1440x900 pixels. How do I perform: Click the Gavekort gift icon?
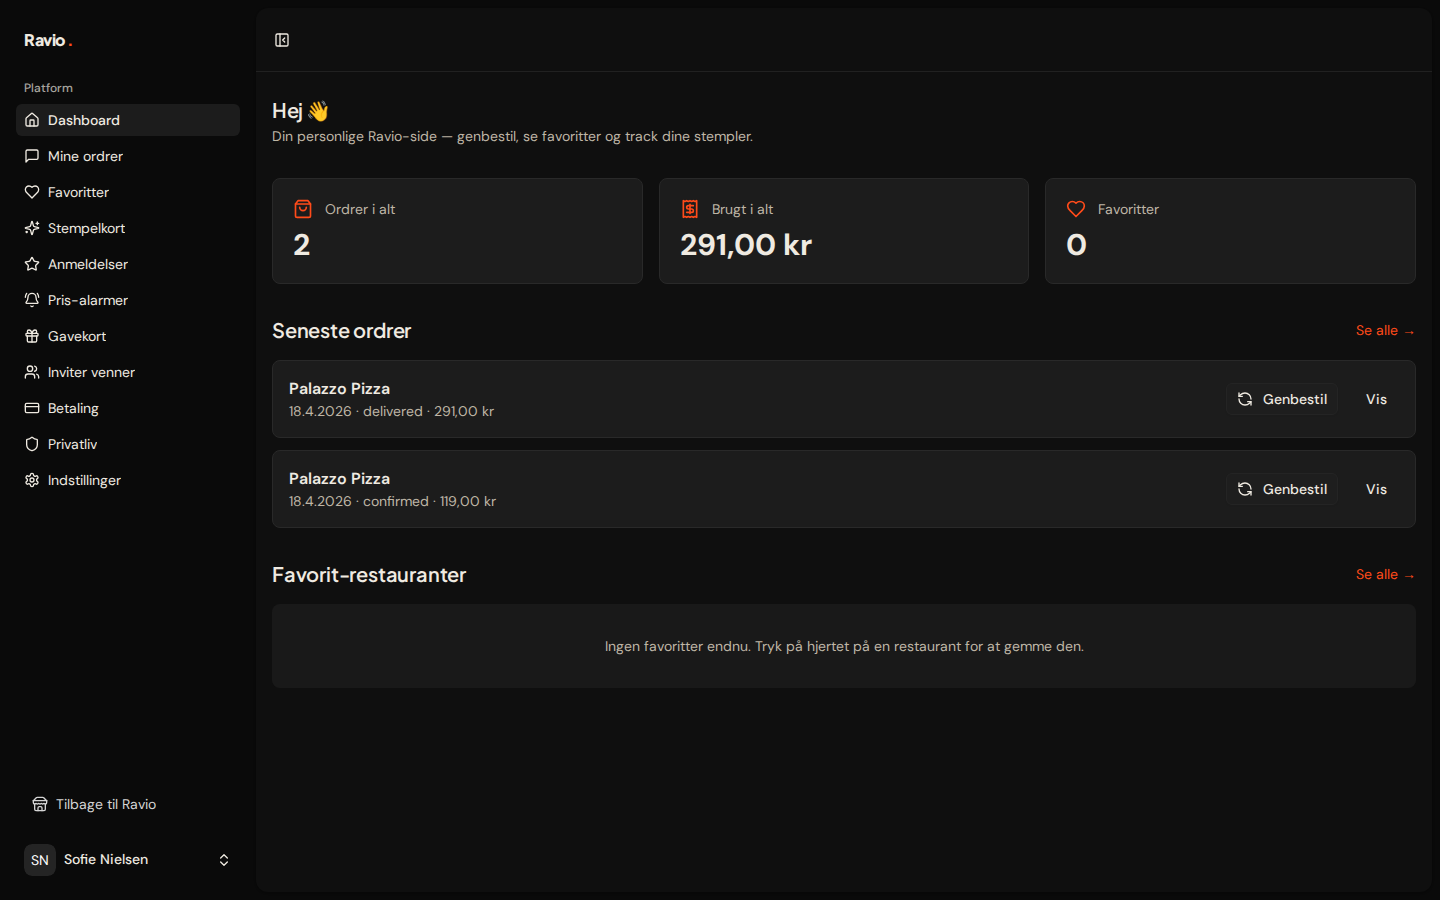coord(32,336)
